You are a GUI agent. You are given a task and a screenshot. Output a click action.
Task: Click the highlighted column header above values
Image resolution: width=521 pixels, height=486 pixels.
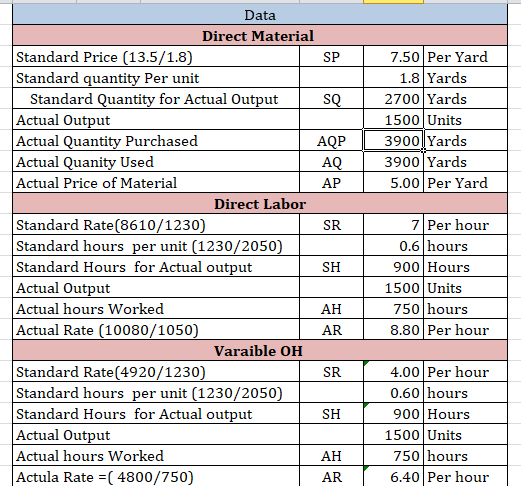(x=393, y=2)
